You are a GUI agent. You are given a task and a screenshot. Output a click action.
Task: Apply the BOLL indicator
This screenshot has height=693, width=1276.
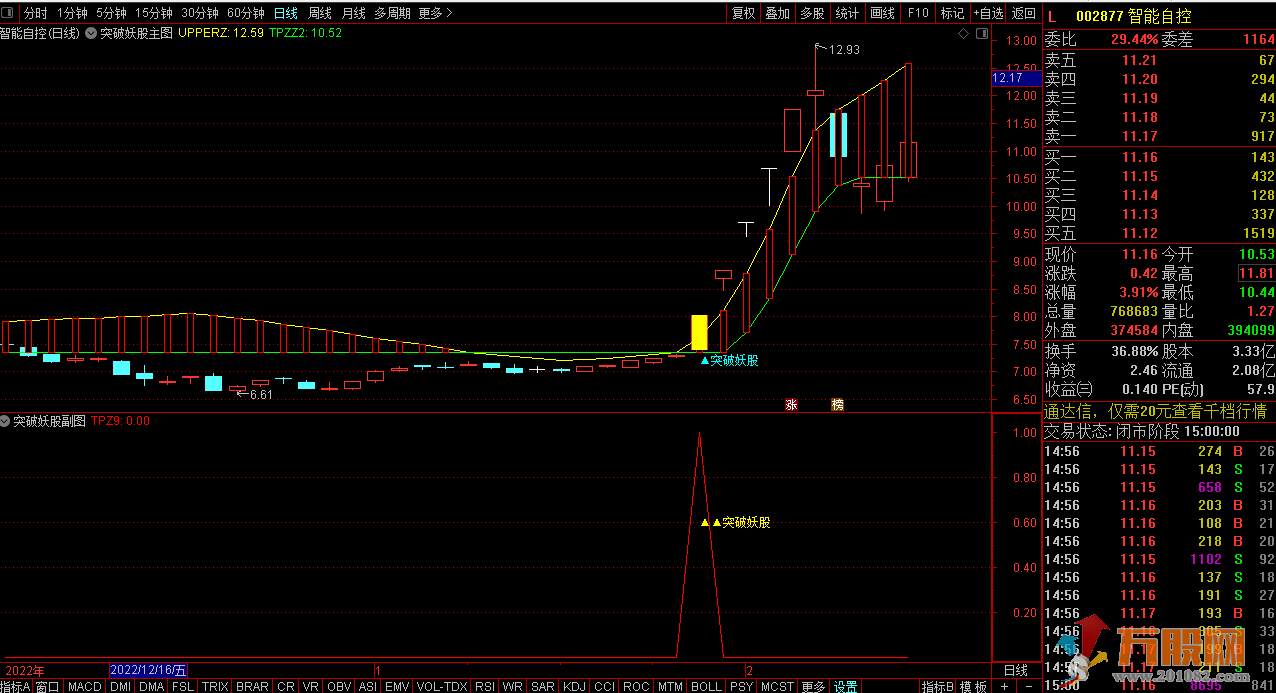point(706,687)
